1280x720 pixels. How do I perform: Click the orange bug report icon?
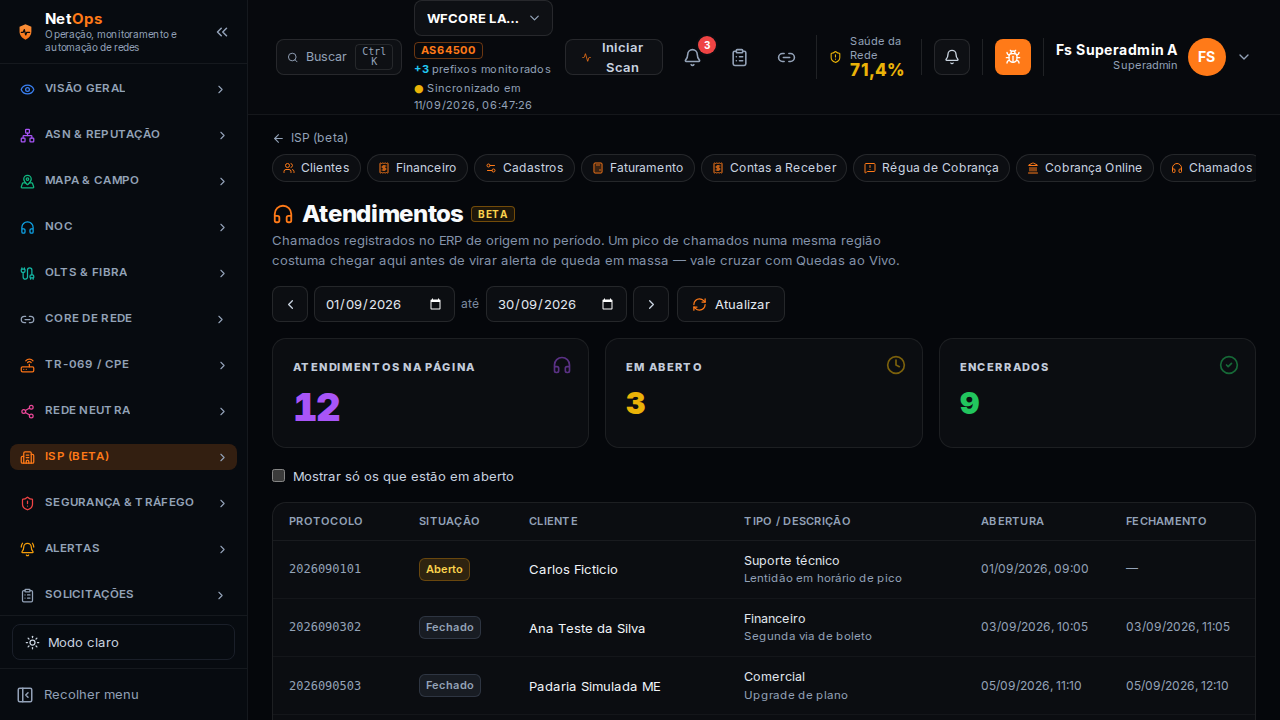pos(1013,57)
